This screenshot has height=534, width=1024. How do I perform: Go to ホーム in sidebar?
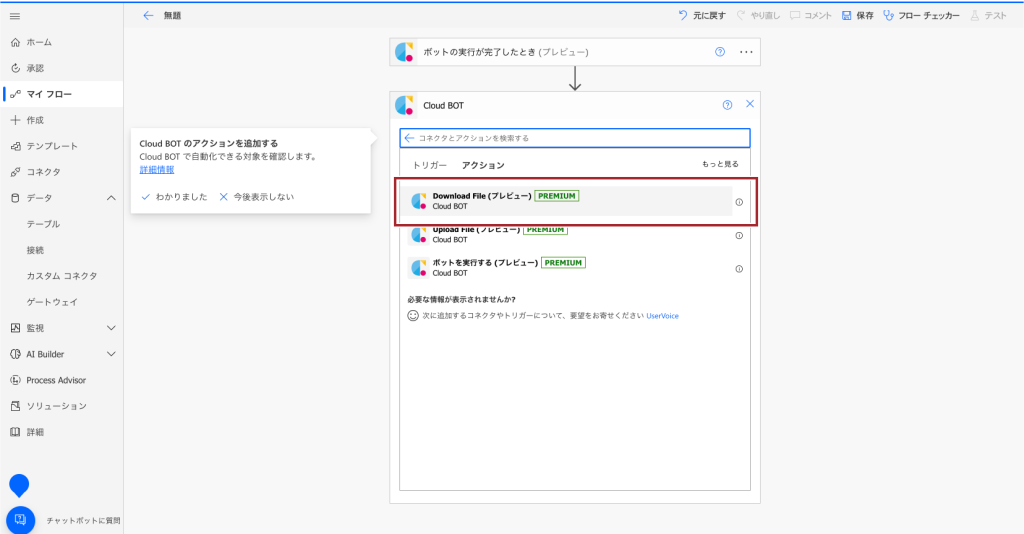[39, 42]
